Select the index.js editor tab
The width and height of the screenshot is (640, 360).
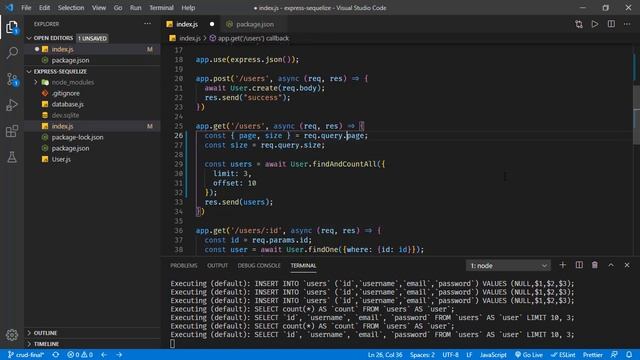(191, 24)
